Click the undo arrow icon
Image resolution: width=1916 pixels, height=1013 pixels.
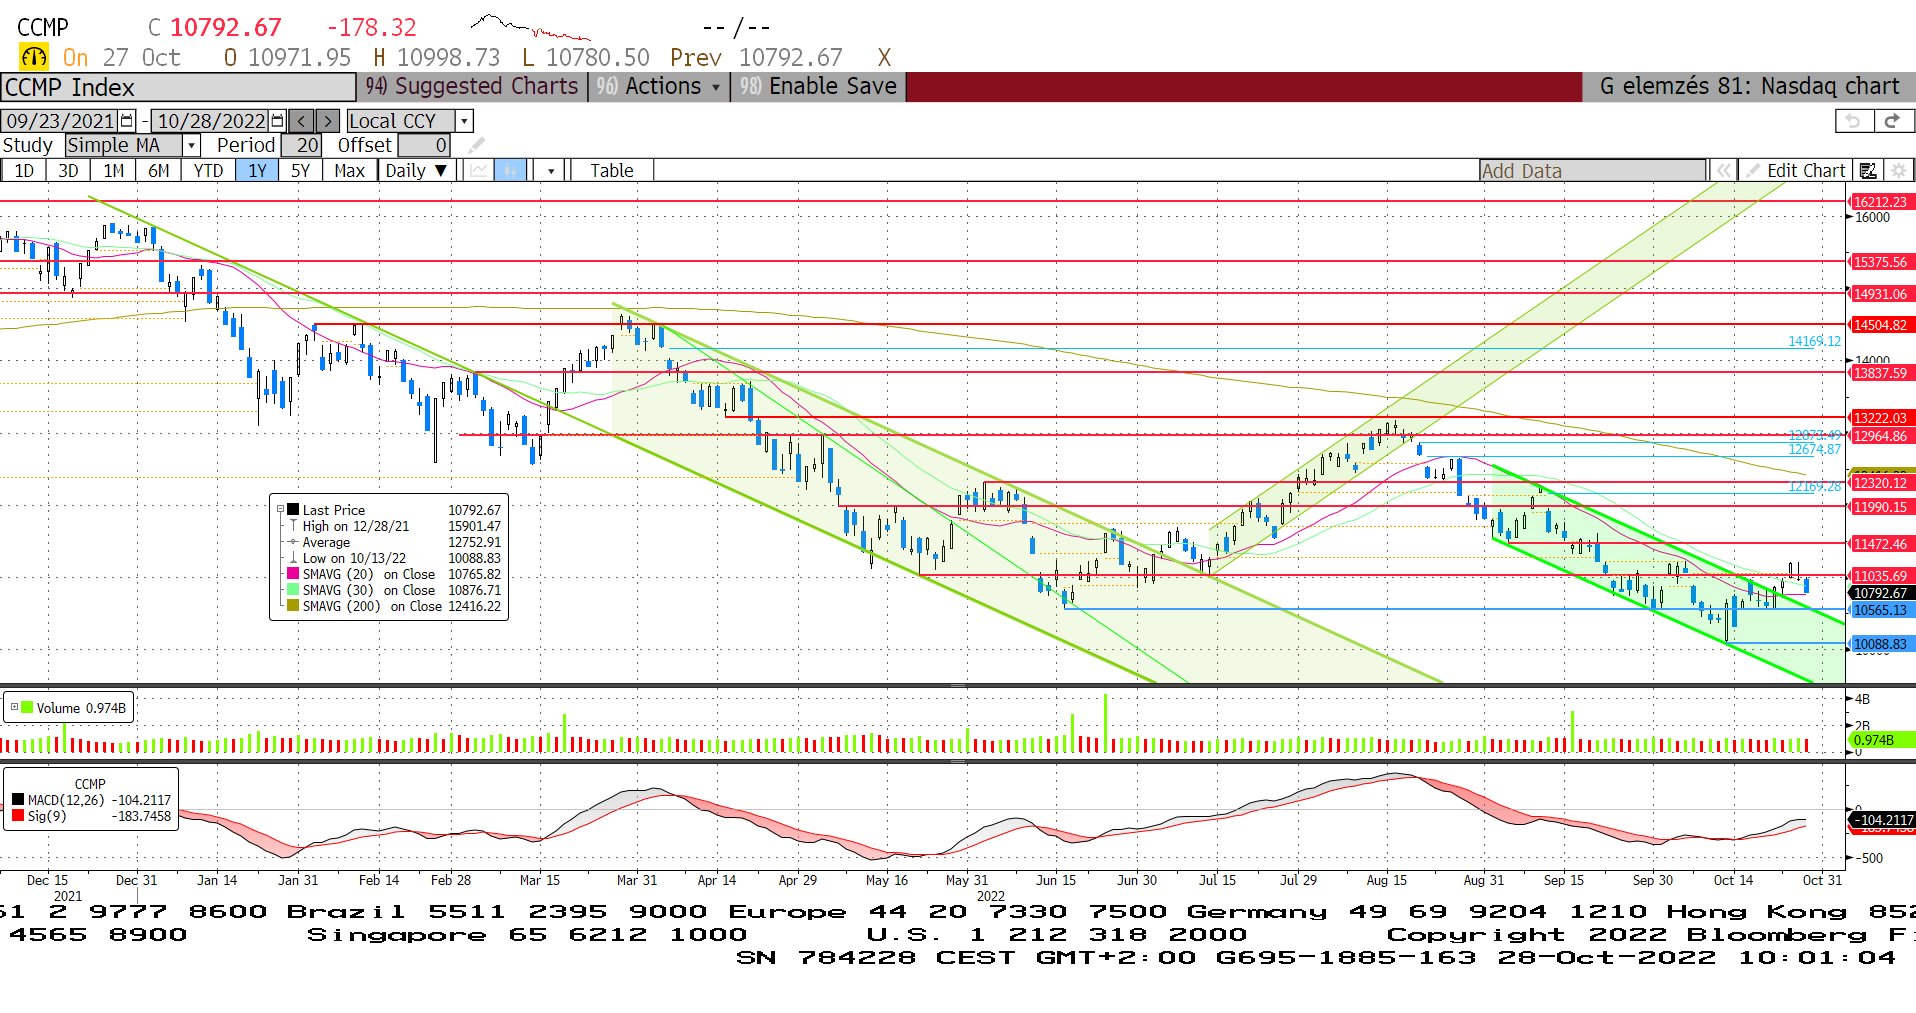(1854, 121)
